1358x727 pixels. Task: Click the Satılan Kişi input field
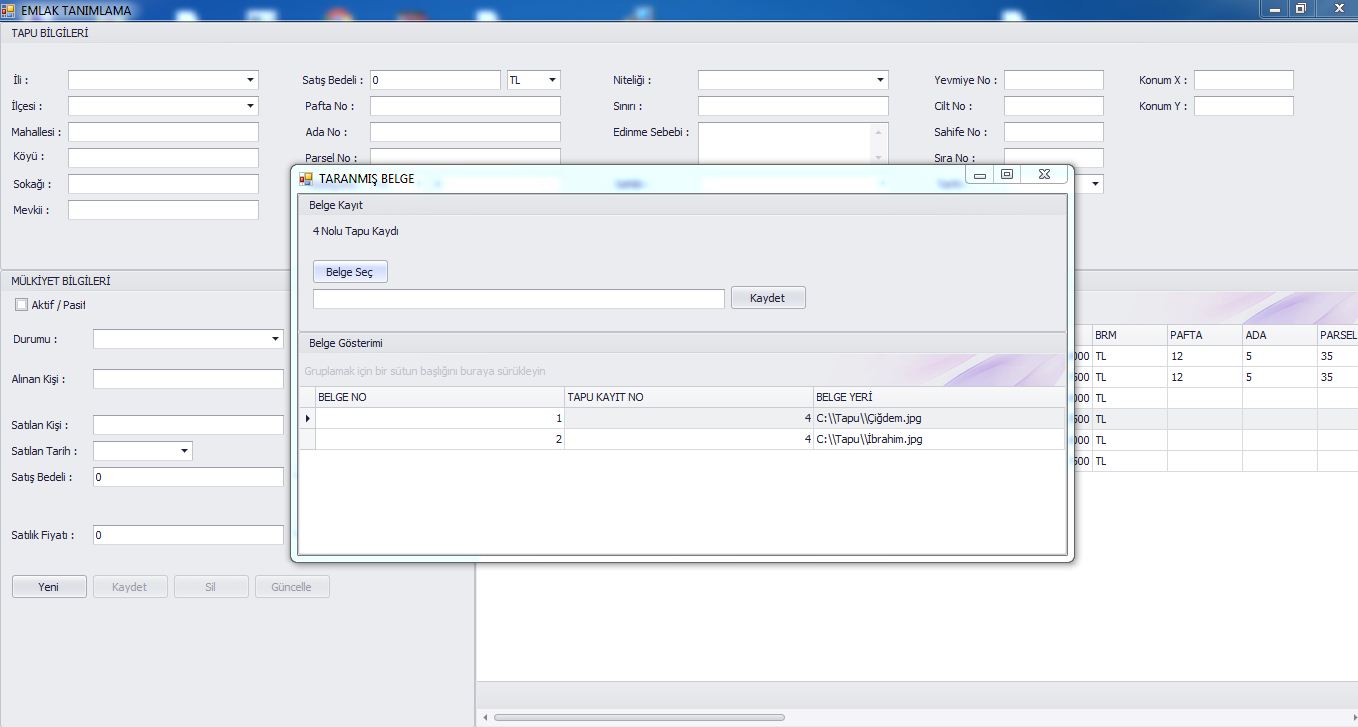pos(188,425)
